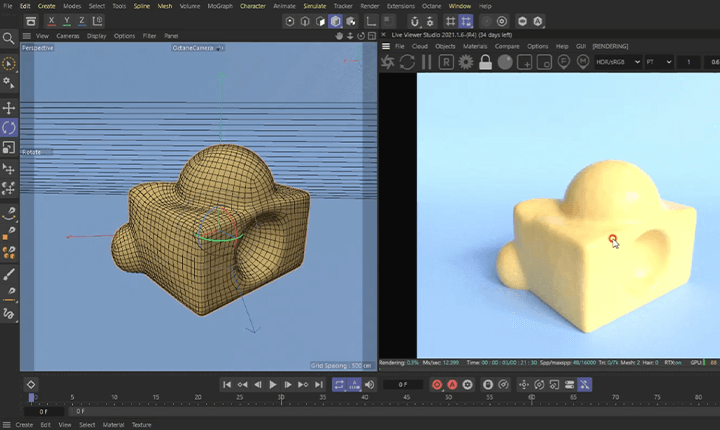720x430 pixels.
Task: Open the Texture menu in material manager
Action: coord(141,424)
